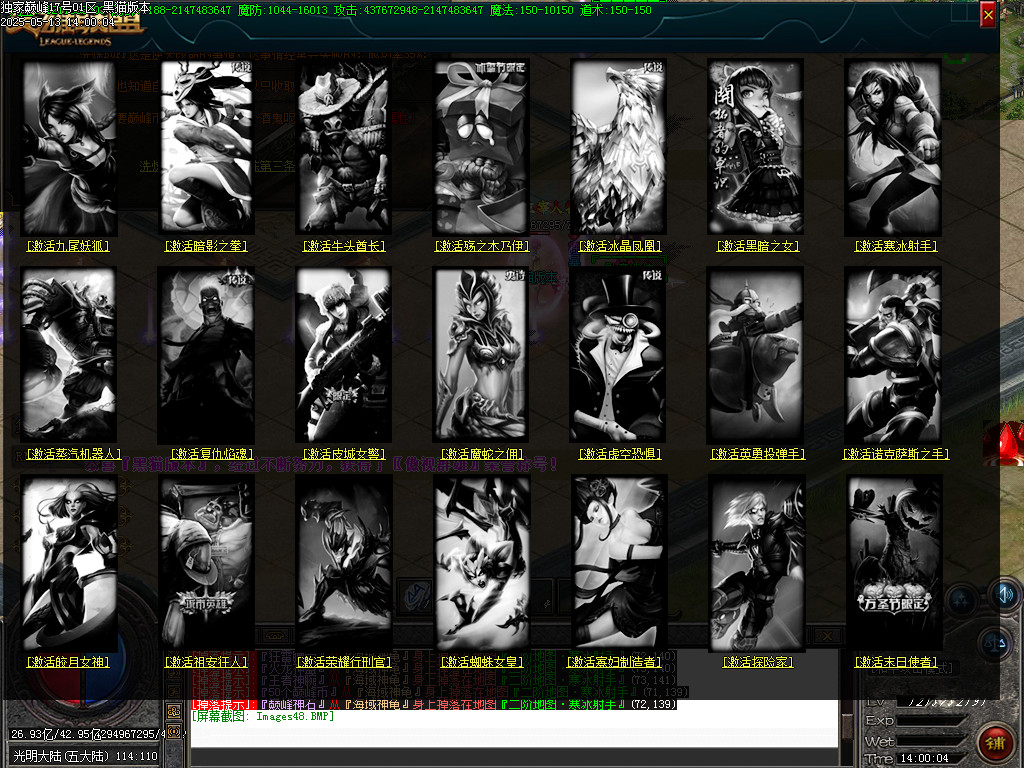Click the 激活九尾妖狐 activation link
The width and height of the screenshot is (1024, 768).
pos(68,246)
